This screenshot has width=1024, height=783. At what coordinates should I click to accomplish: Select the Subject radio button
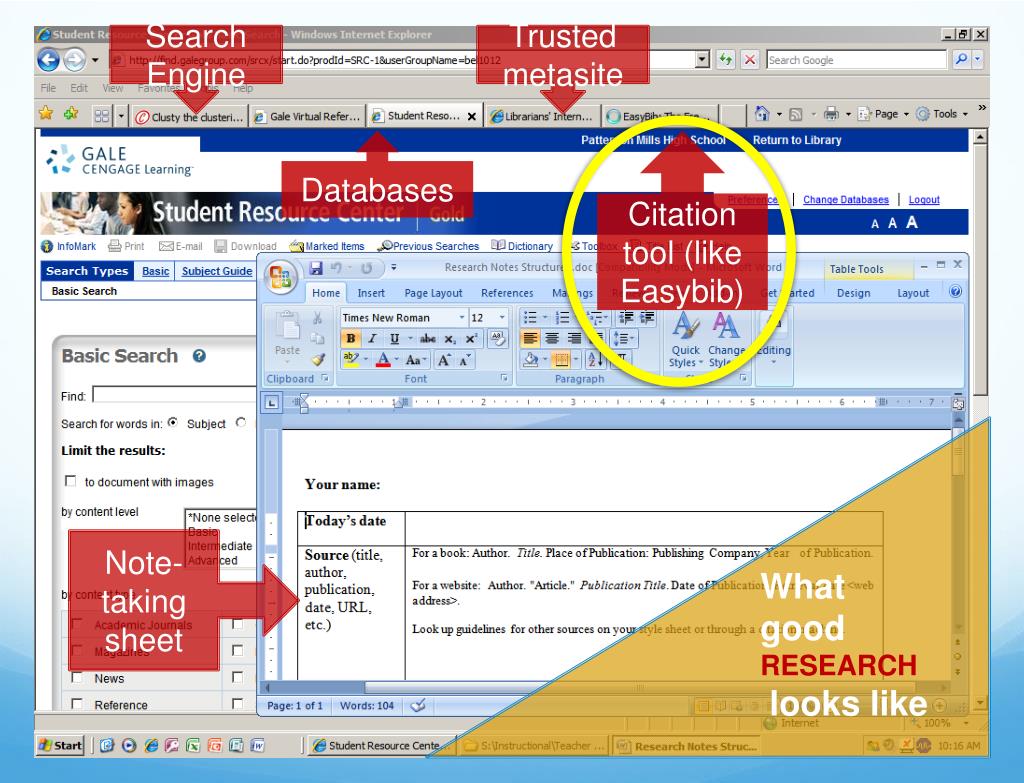tap(172, 423)
